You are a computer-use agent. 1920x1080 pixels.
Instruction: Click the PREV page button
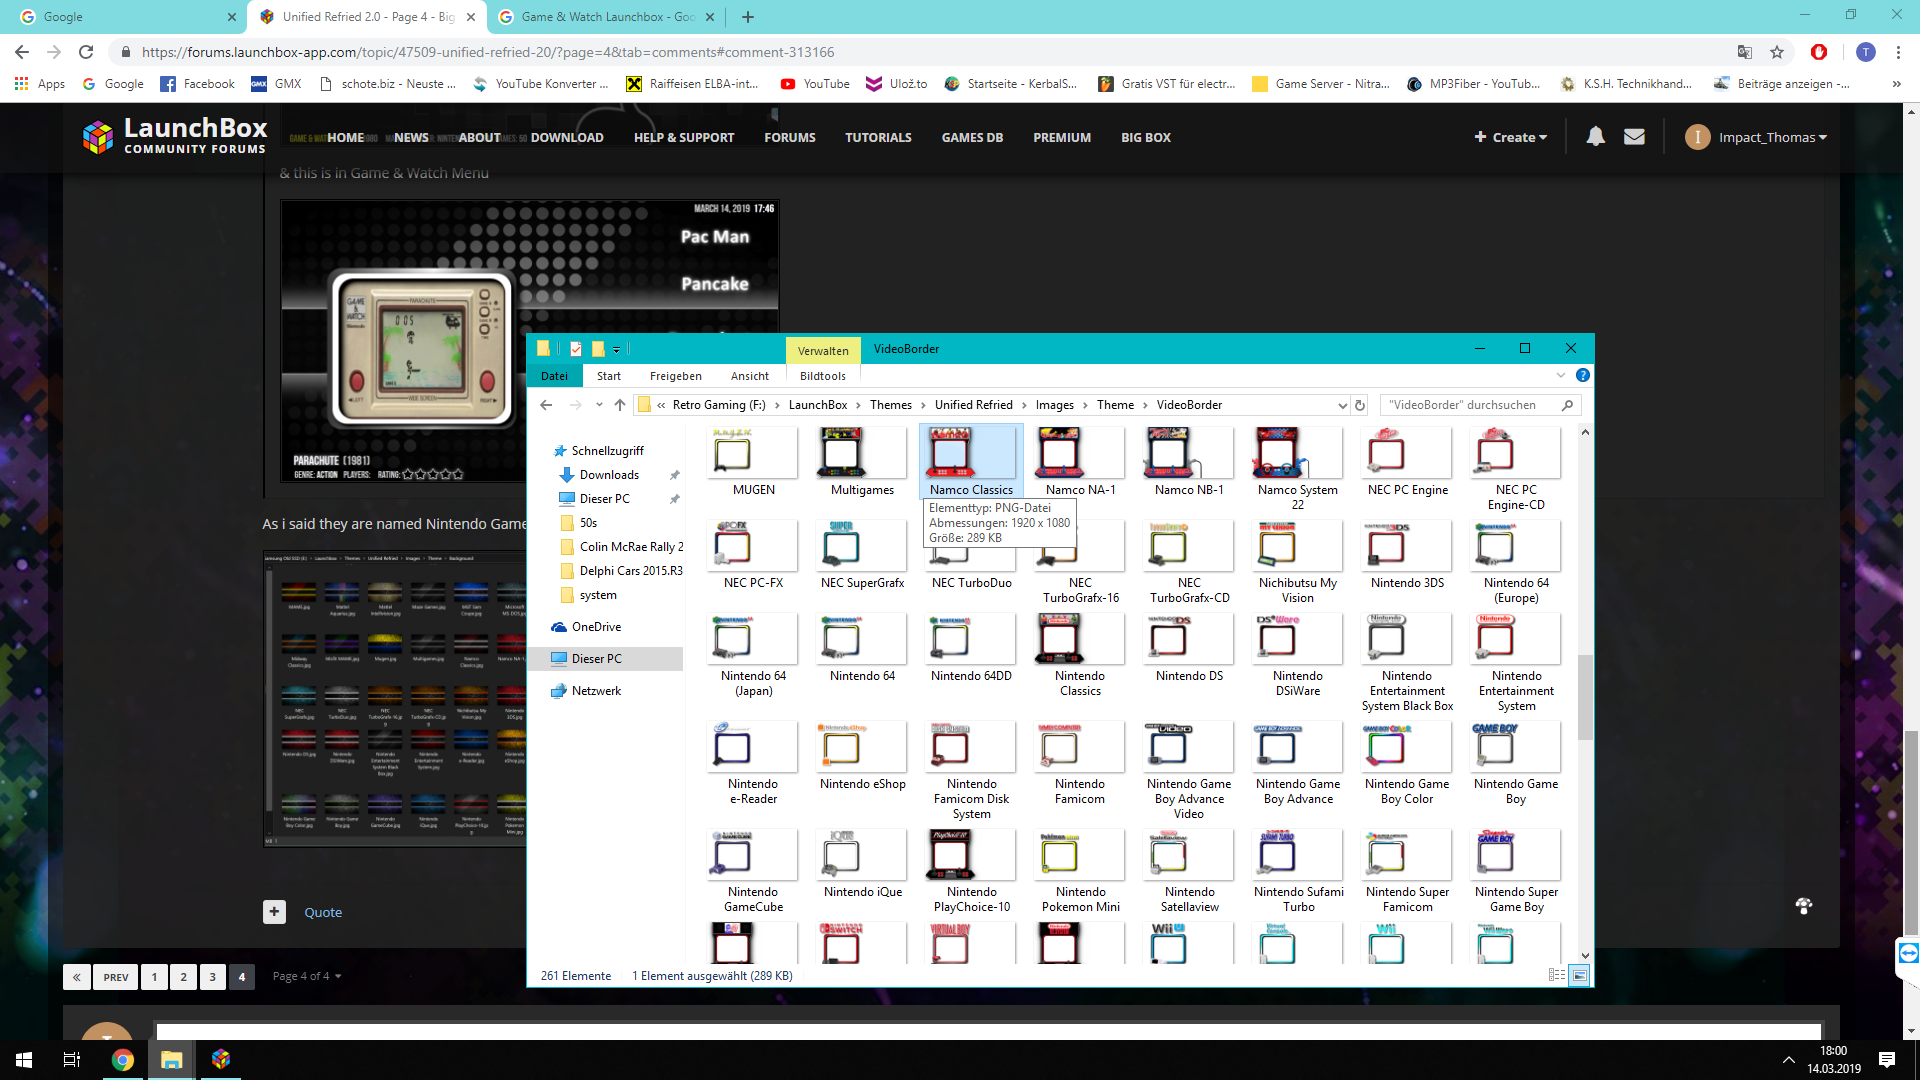pos(116,977)
